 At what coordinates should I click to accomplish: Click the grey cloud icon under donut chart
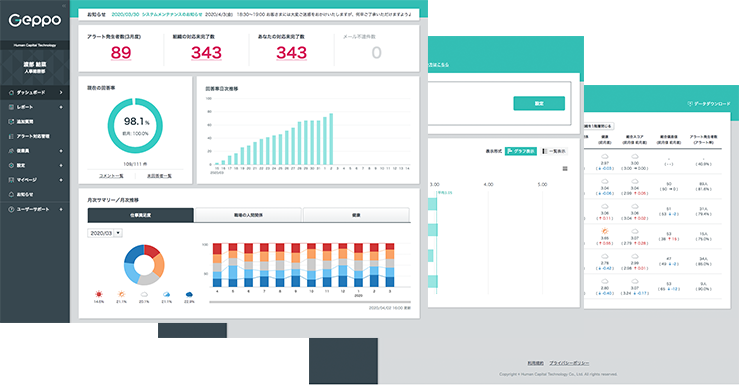[144, 294]
